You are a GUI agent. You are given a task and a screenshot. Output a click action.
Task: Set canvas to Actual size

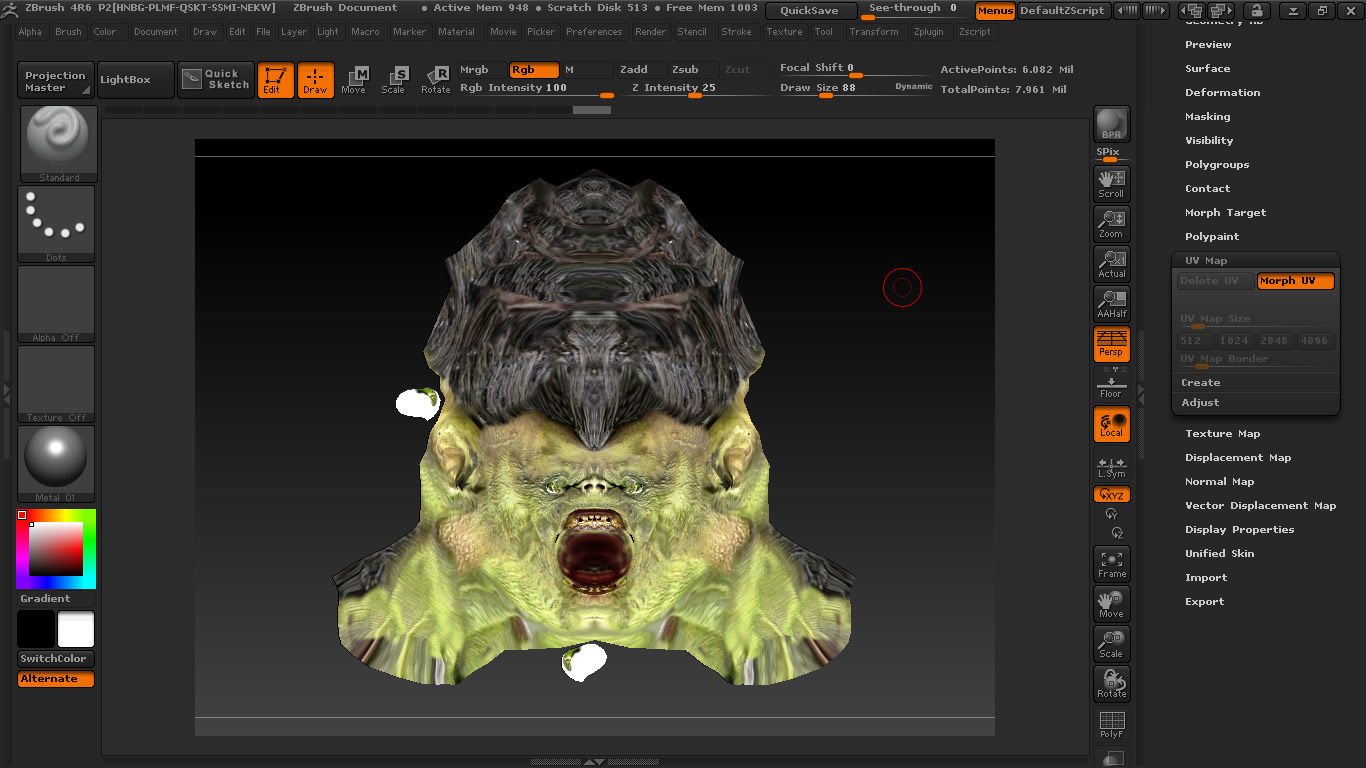pyautogui.click(x=1111, y=263)
